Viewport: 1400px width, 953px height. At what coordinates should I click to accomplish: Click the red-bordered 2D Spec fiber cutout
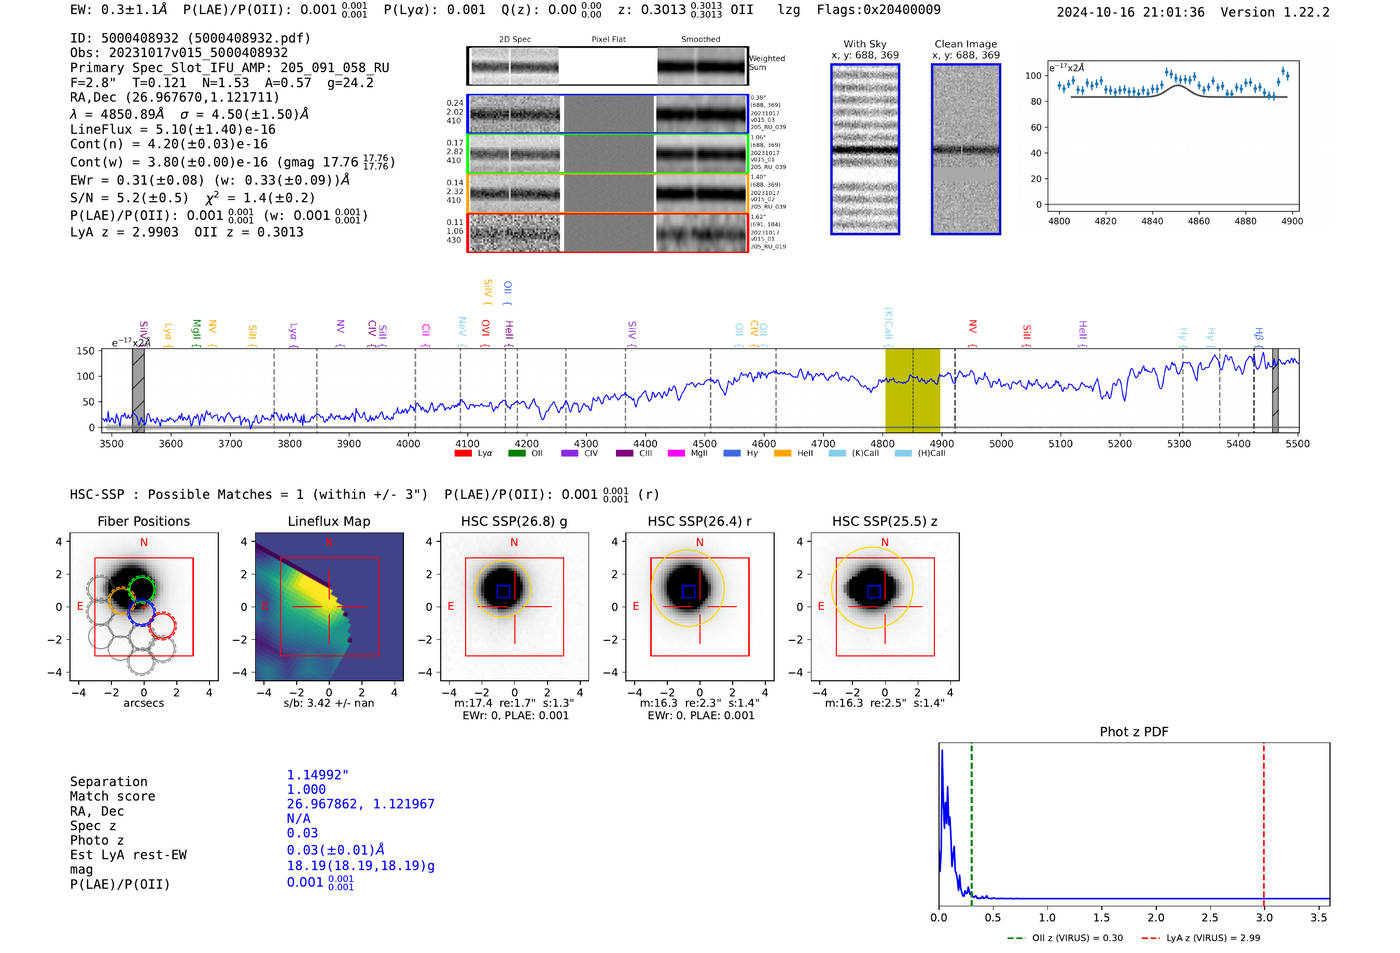pyautogui.click(x=514, y=233)
